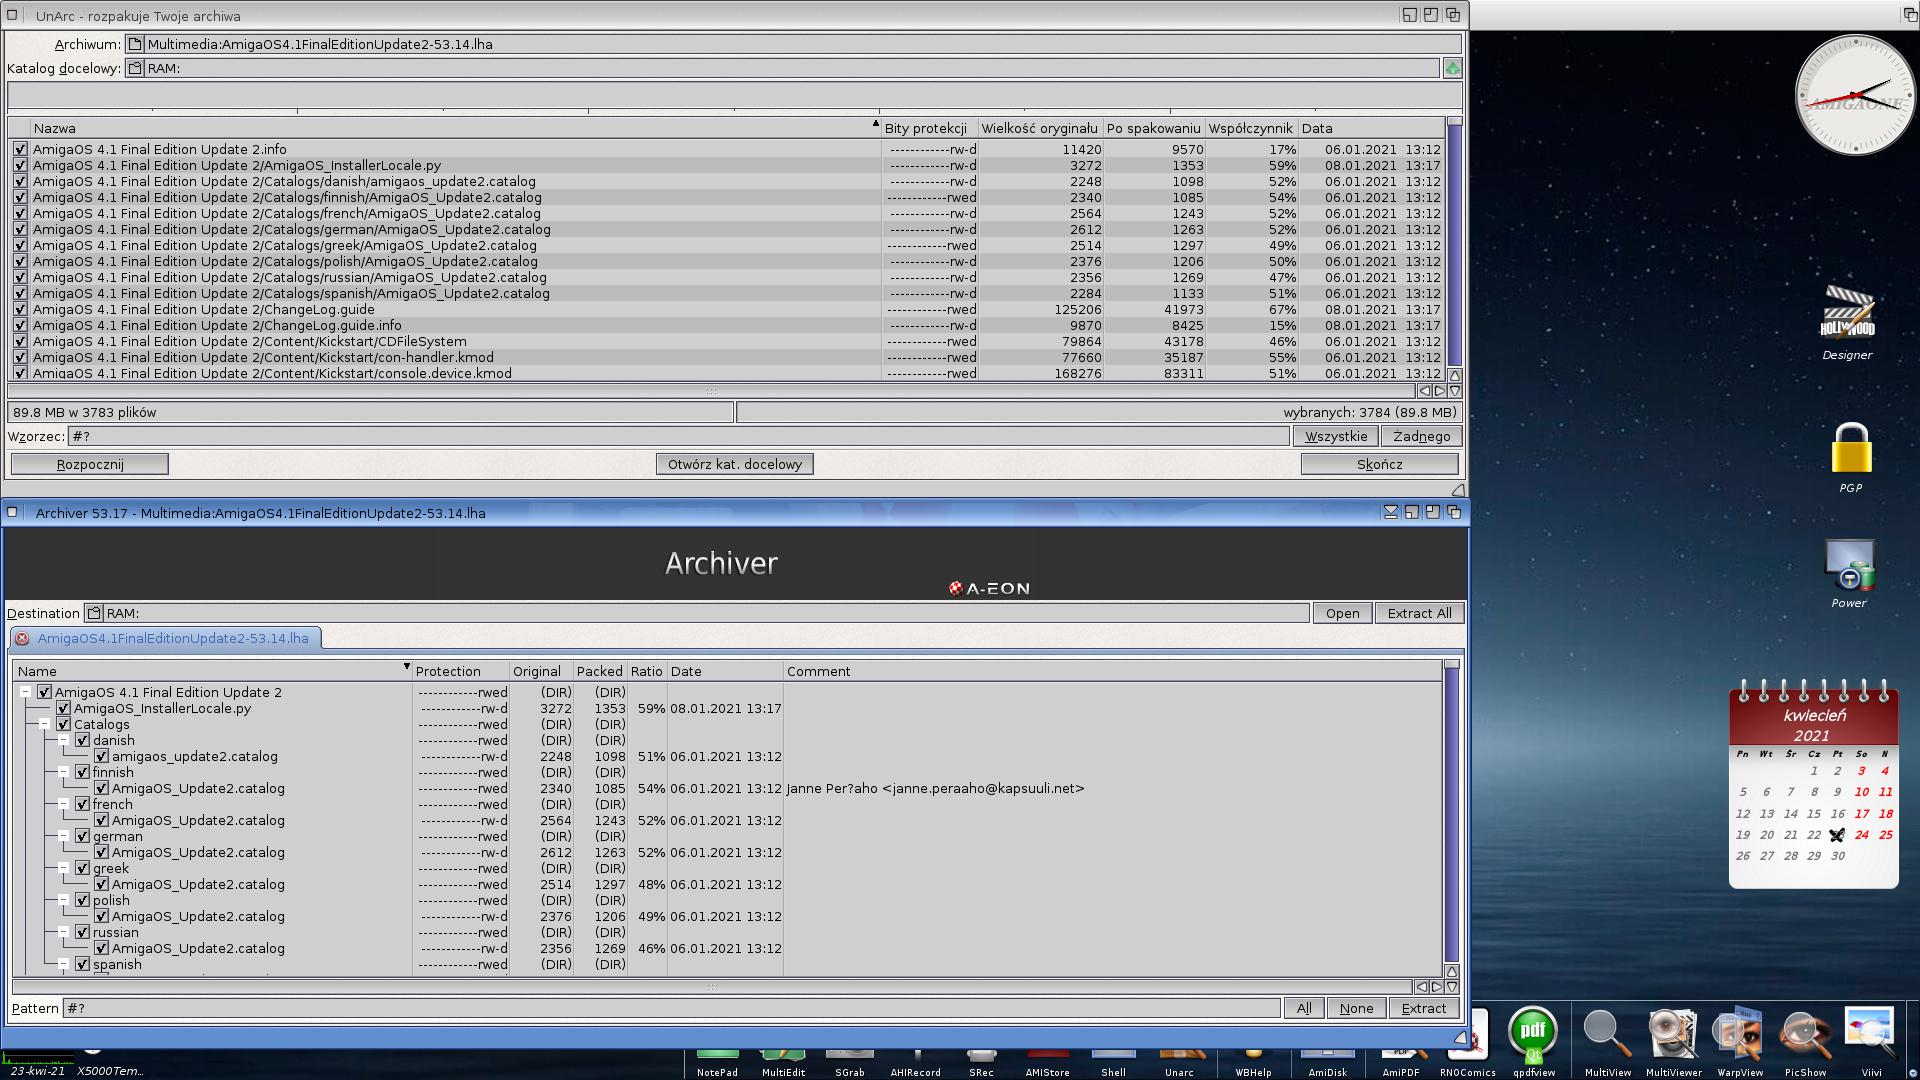1920x1080 pixels.
Task: Click the April 2021 calendar widget
Action: pos(1813,784)
